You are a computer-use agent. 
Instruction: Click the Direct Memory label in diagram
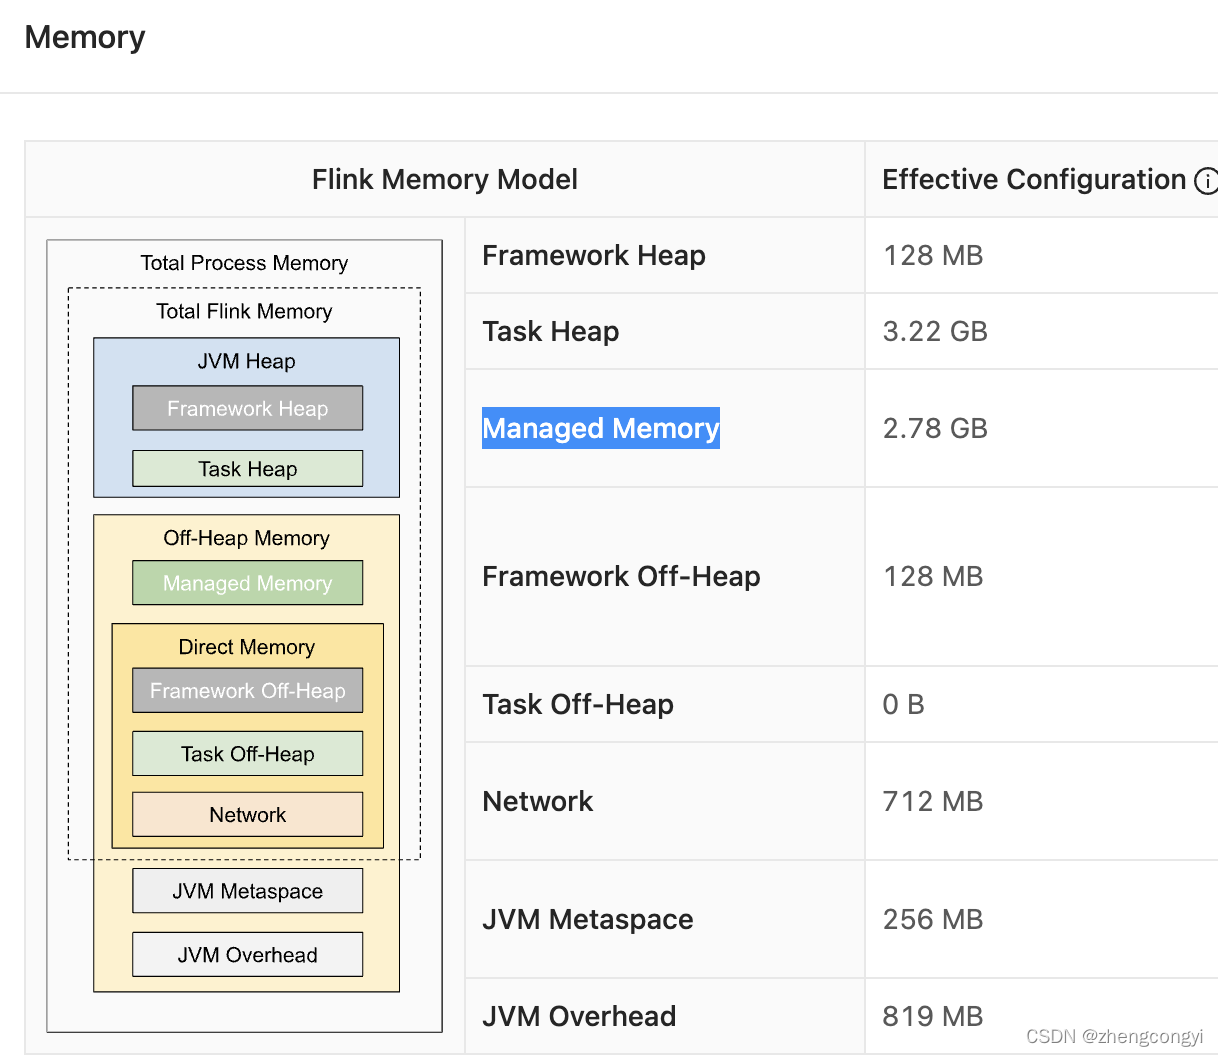point(247,647)
